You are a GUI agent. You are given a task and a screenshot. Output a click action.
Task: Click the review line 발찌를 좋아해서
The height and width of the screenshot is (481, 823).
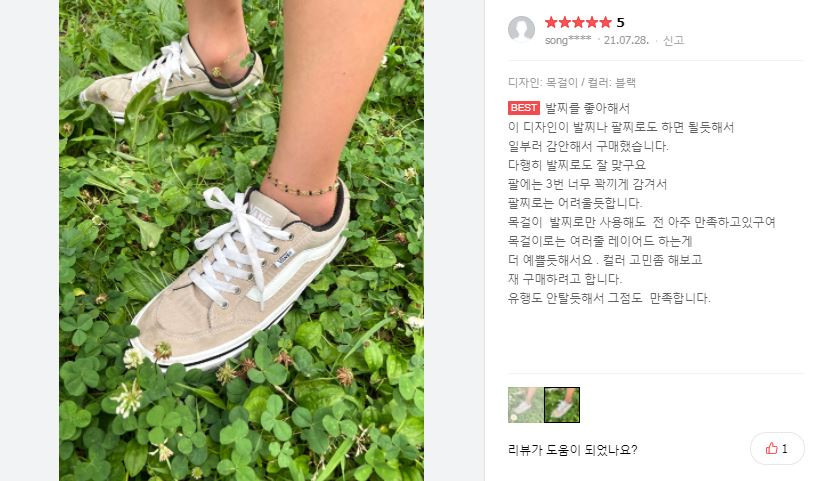pyautogui.click(x=587, y=108)
